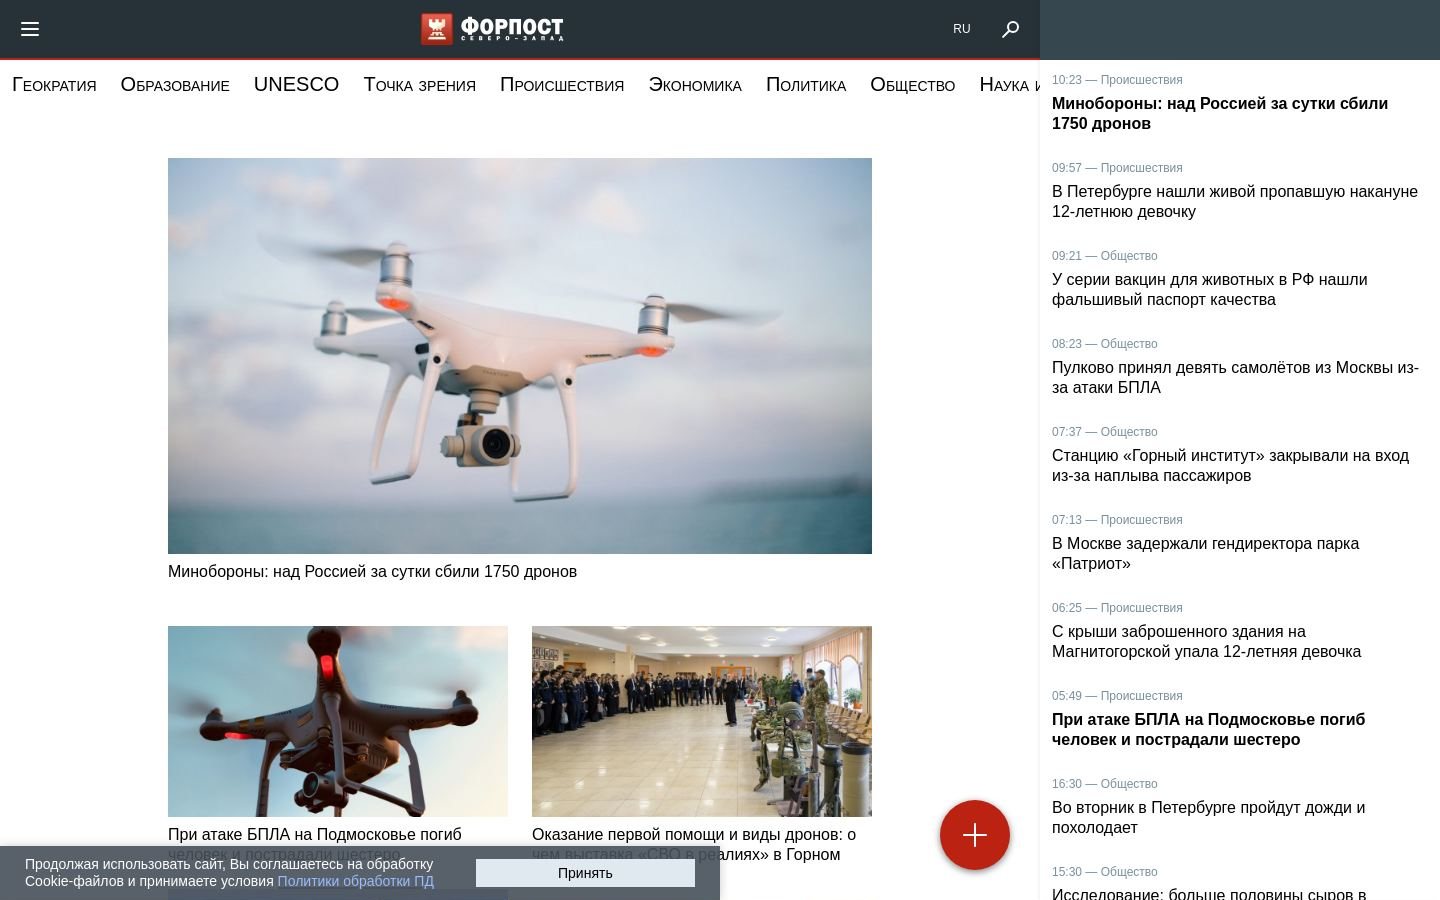Open story about дожди и похолодает in Петербурге
The height and width of the screenshot is (900, 1440).
pyautogui.click(x=1208, y=818)
